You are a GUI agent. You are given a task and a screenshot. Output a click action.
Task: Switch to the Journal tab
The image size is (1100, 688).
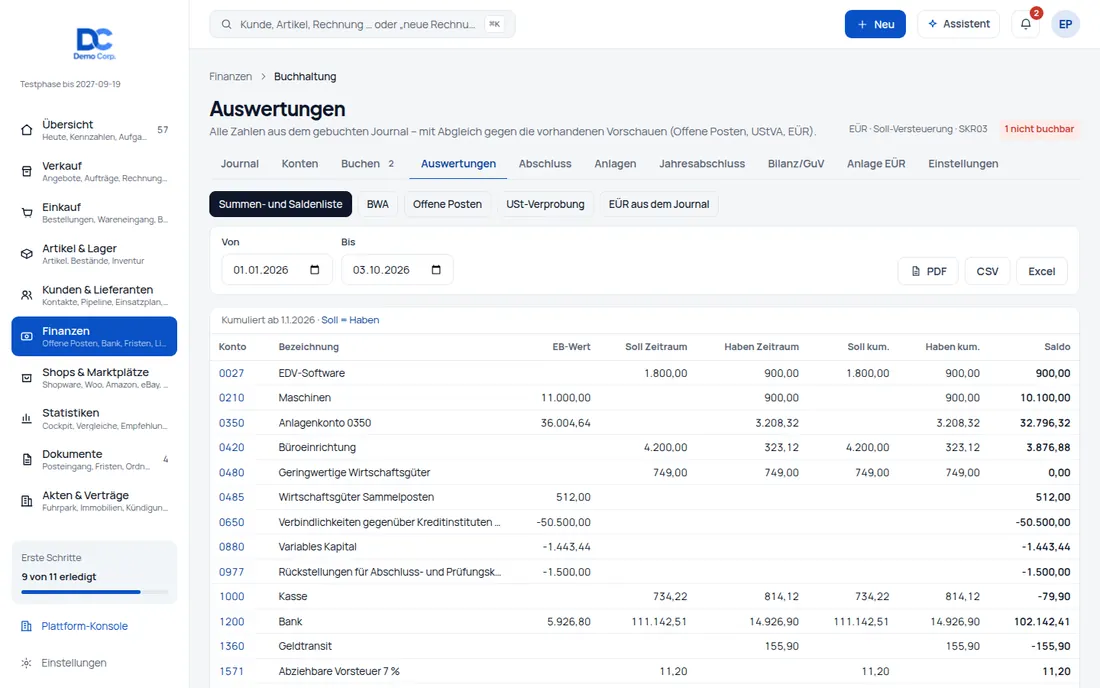pyautogui.click(x=239, y=163)
